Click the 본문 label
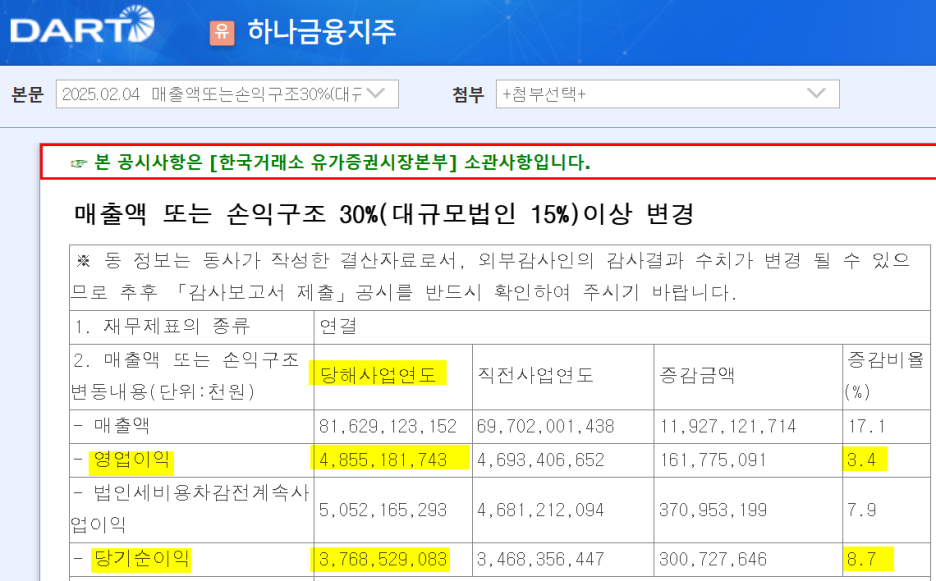The width and height of the screenshot is (936, 581). pyautogui.click(x=27, y=94)
